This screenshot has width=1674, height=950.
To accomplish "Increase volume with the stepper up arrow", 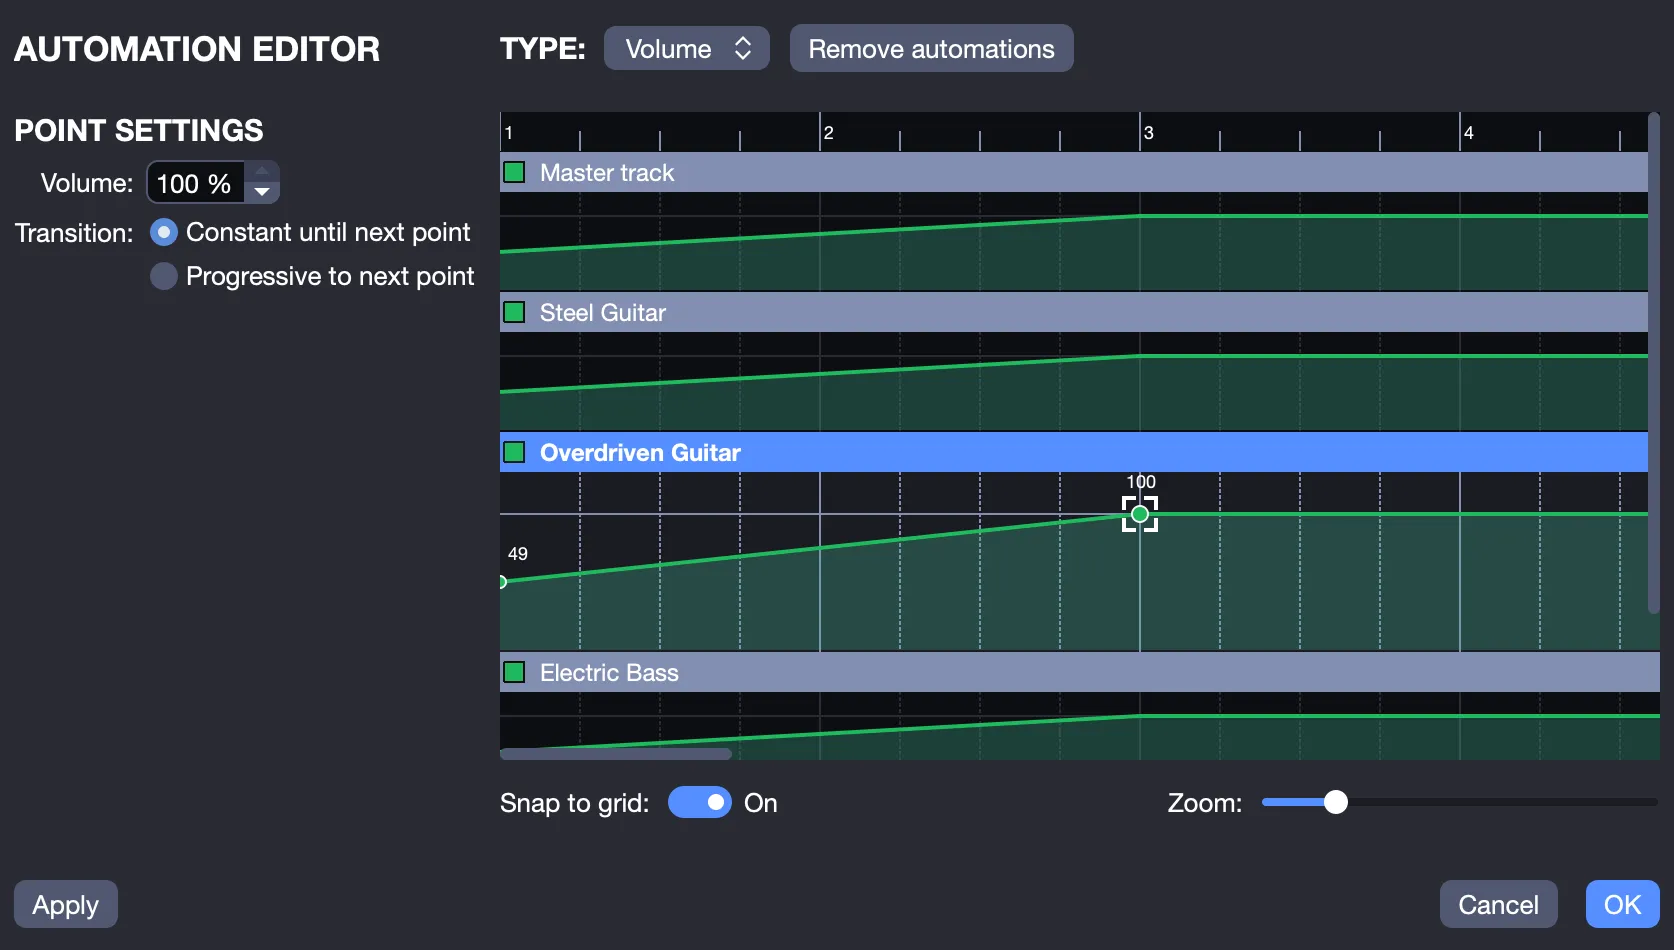I will [x=262, y=171].
